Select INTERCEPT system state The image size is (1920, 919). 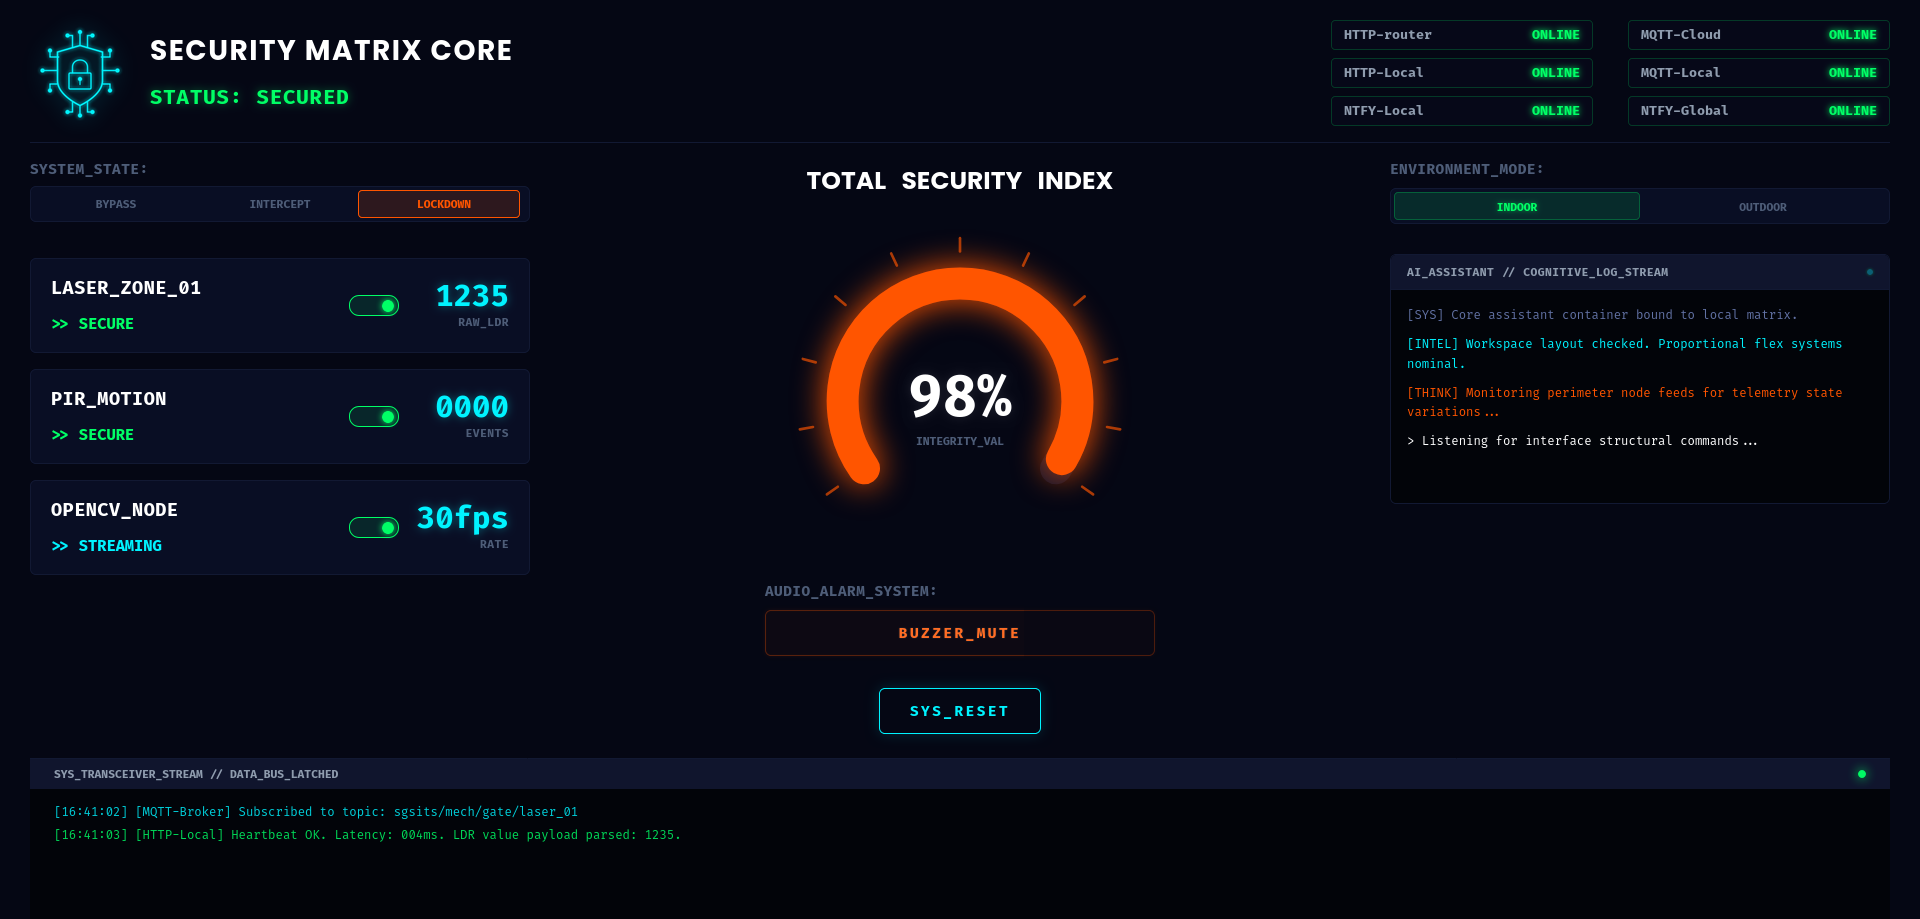pyautogui.click(x=280, y=204)
